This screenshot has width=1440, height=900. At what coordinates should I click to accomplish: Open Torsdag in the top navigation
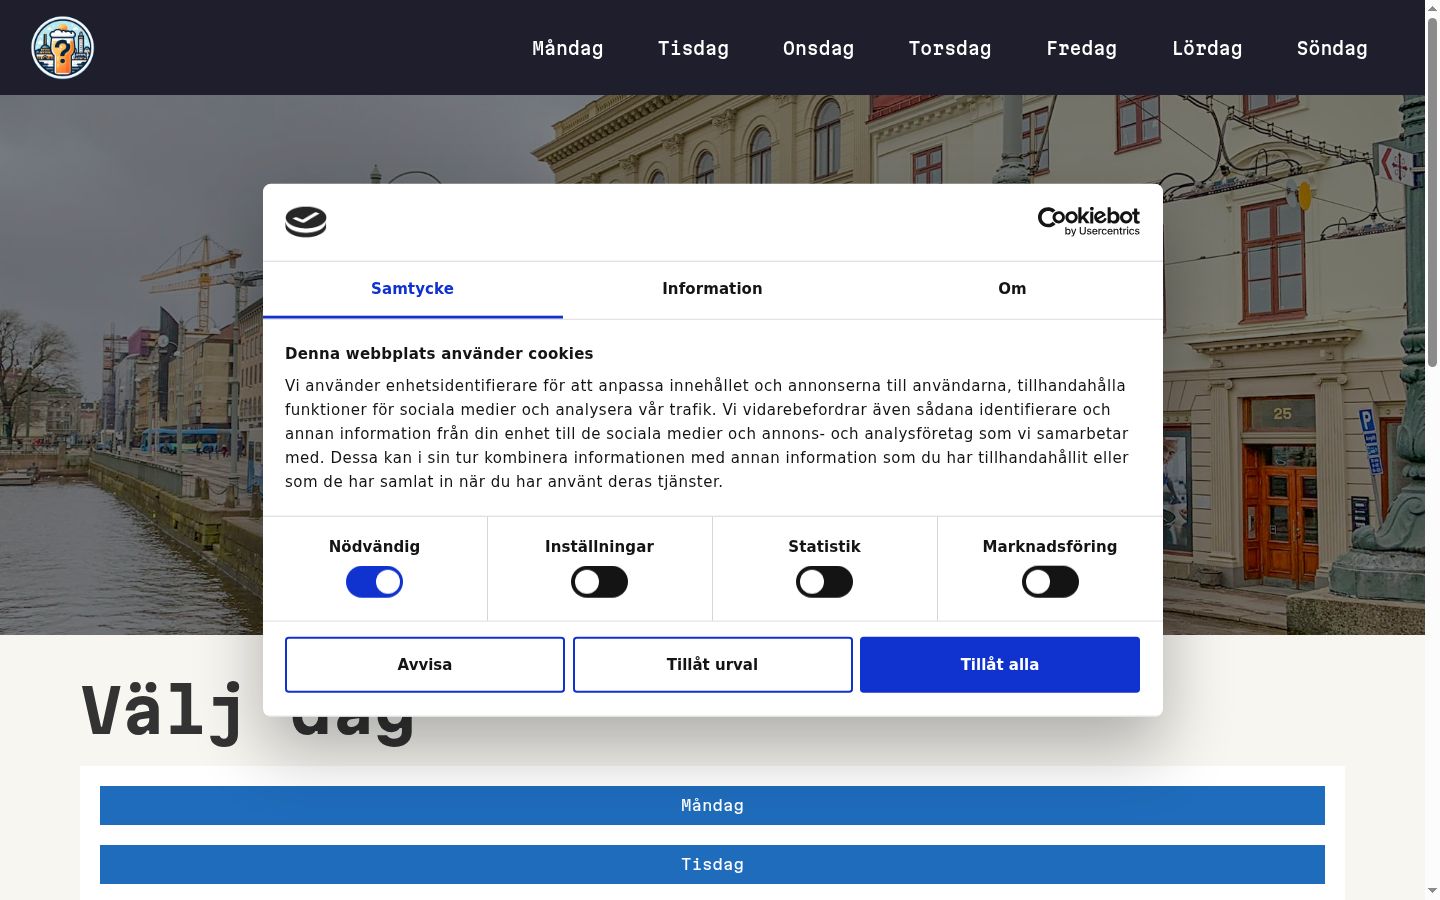tap(950, 48)
